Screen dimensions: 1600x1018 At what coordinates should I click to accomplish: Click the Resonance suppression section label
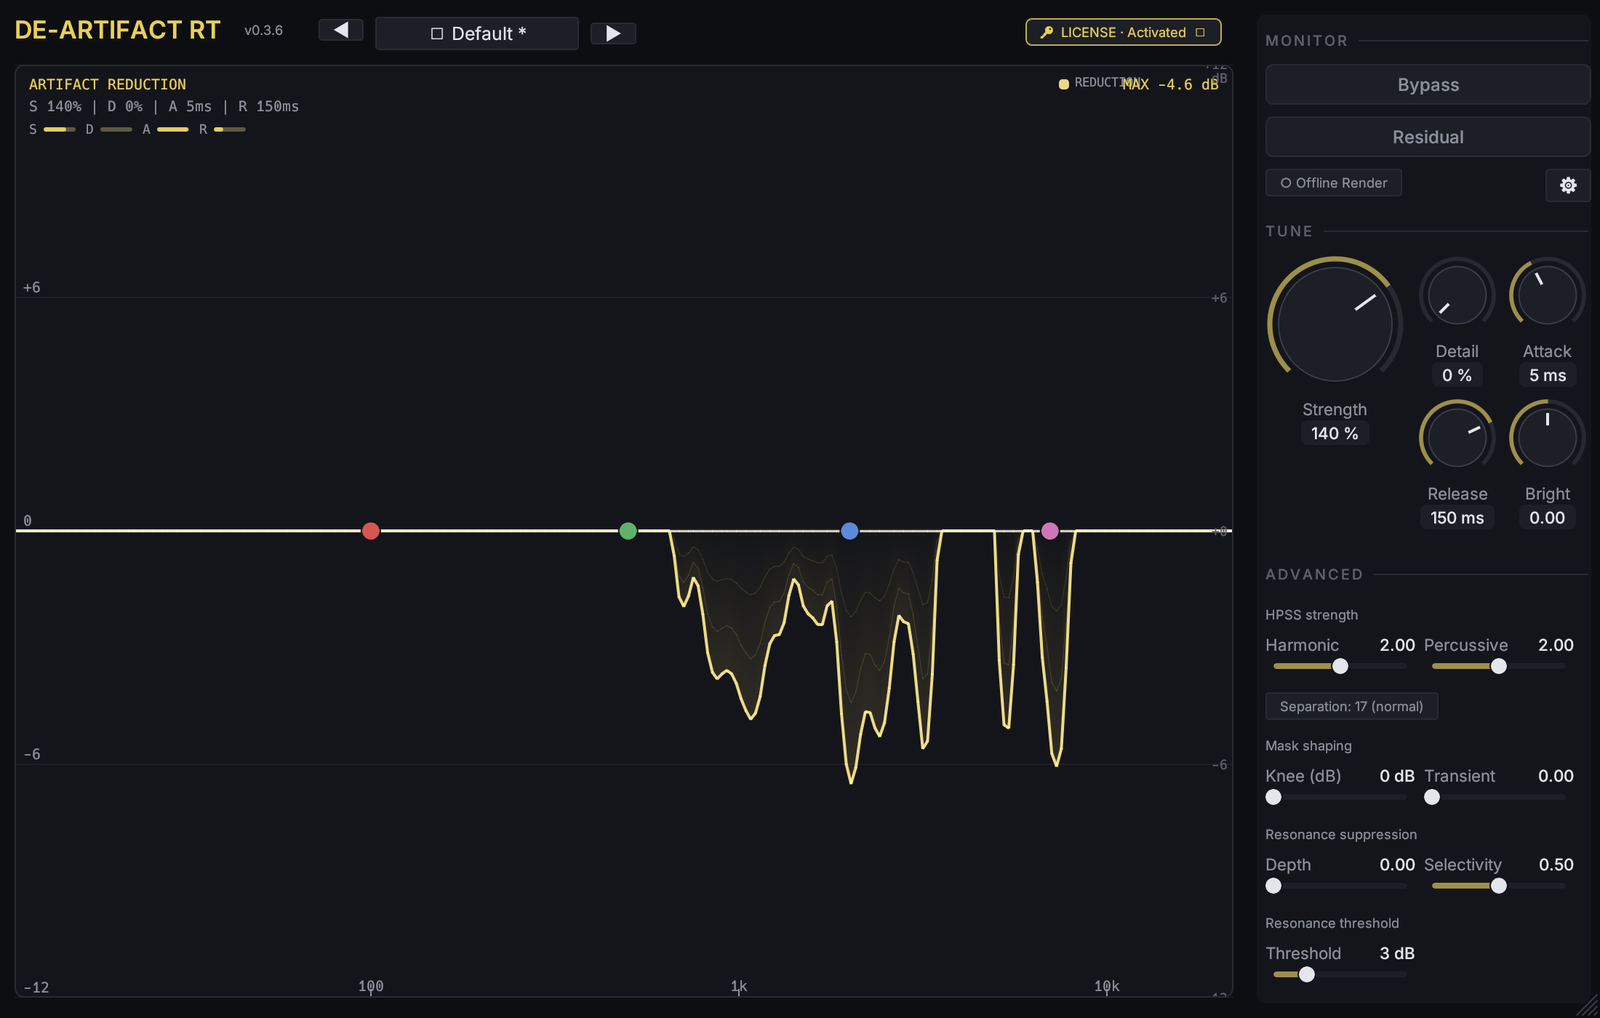click(1341, 835)
